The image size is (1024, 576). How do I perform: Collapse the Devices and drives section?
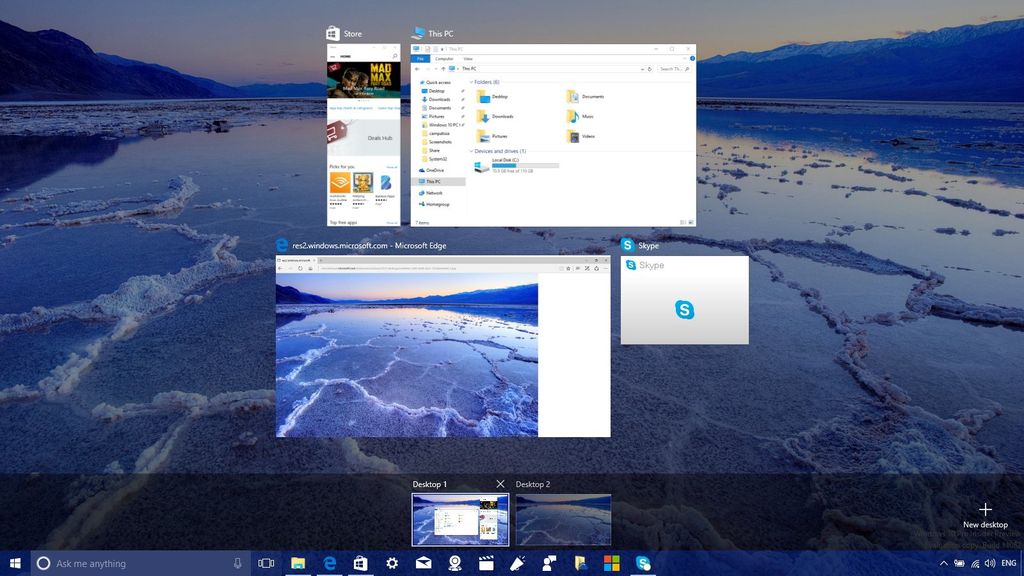[471, 151]
